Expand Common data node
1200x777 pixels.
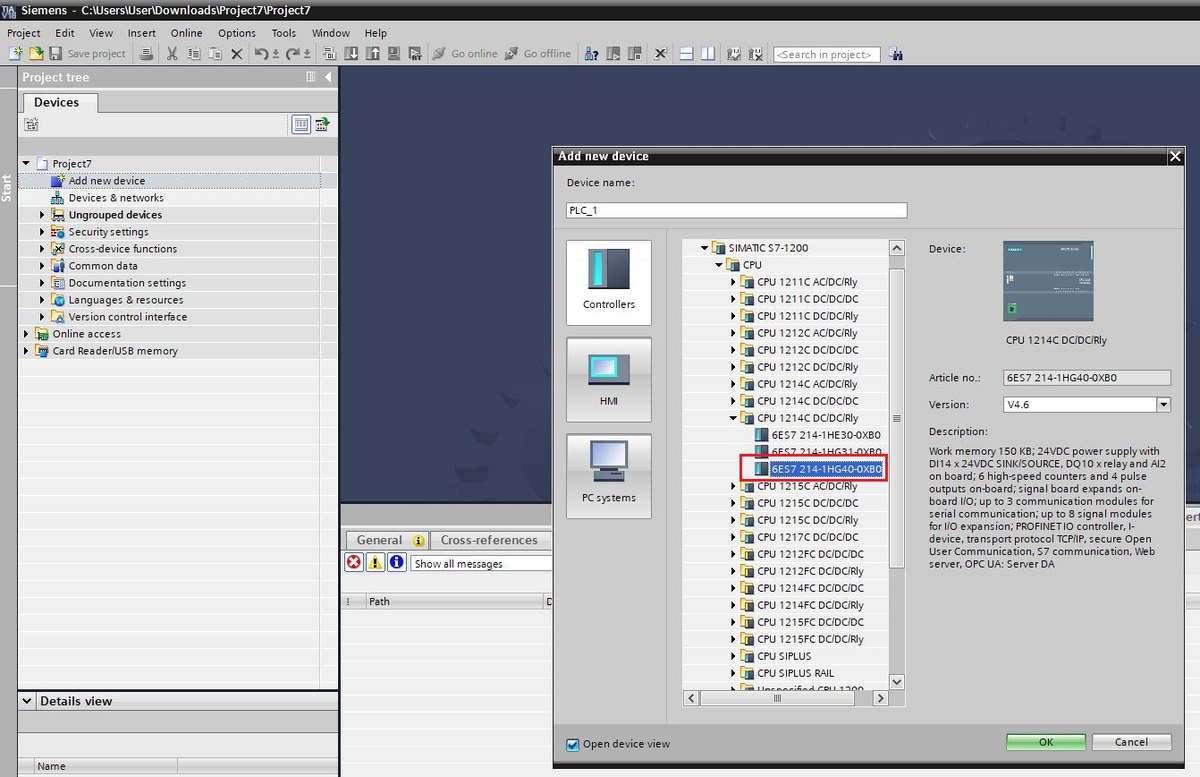click(x=43, y=266)
